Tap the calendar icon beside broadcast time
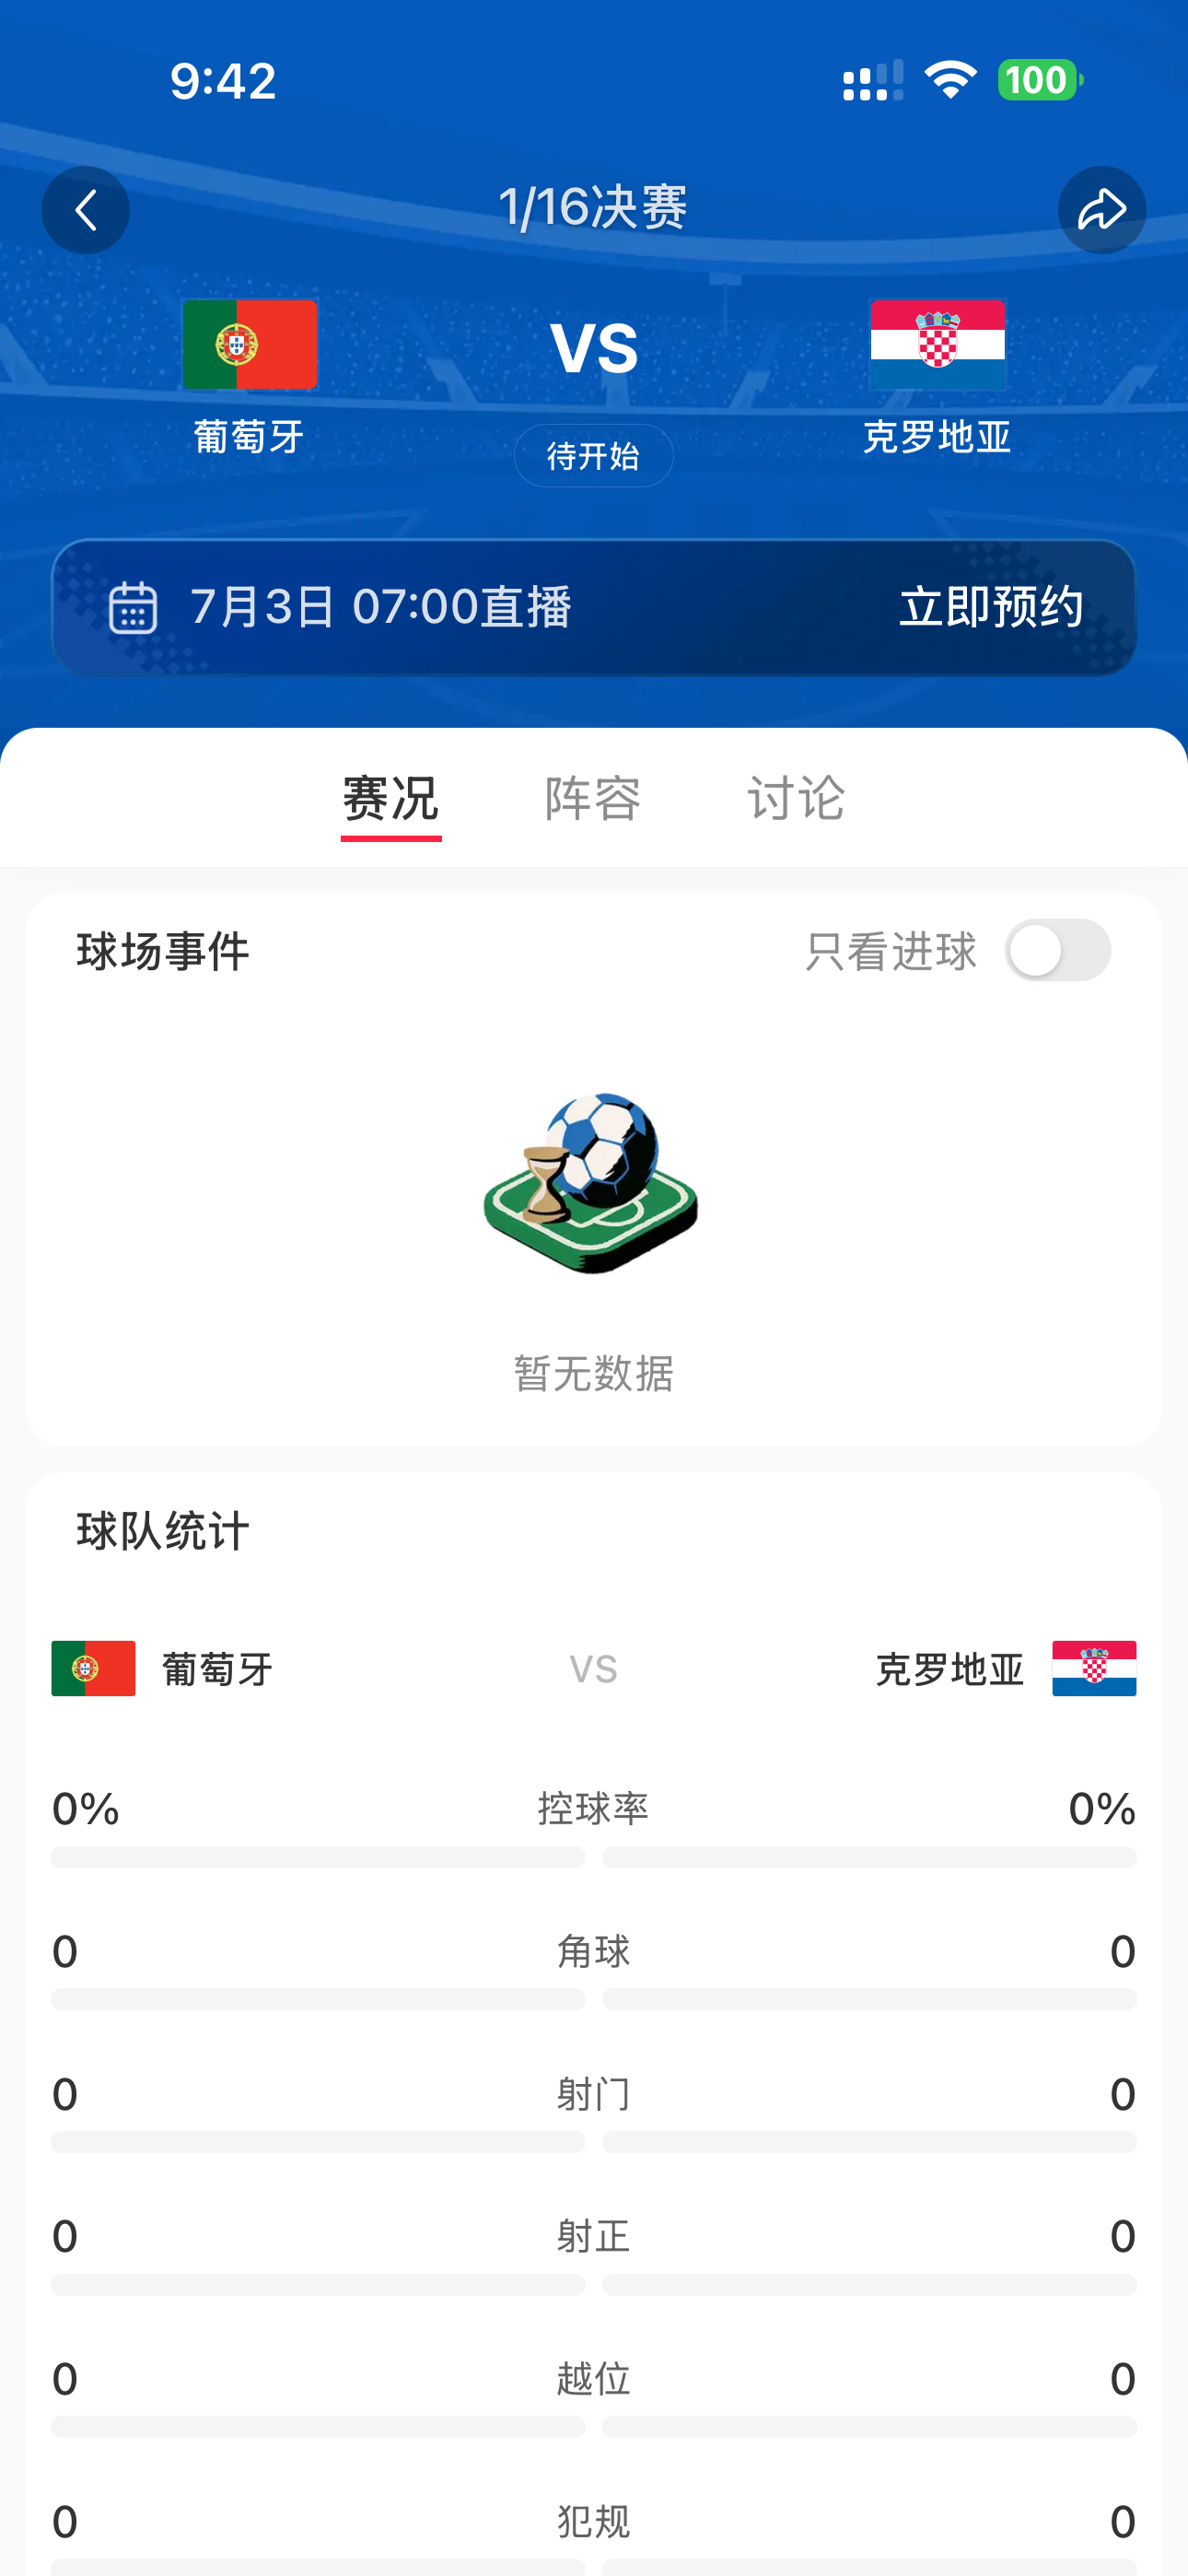 coord(133,607)
